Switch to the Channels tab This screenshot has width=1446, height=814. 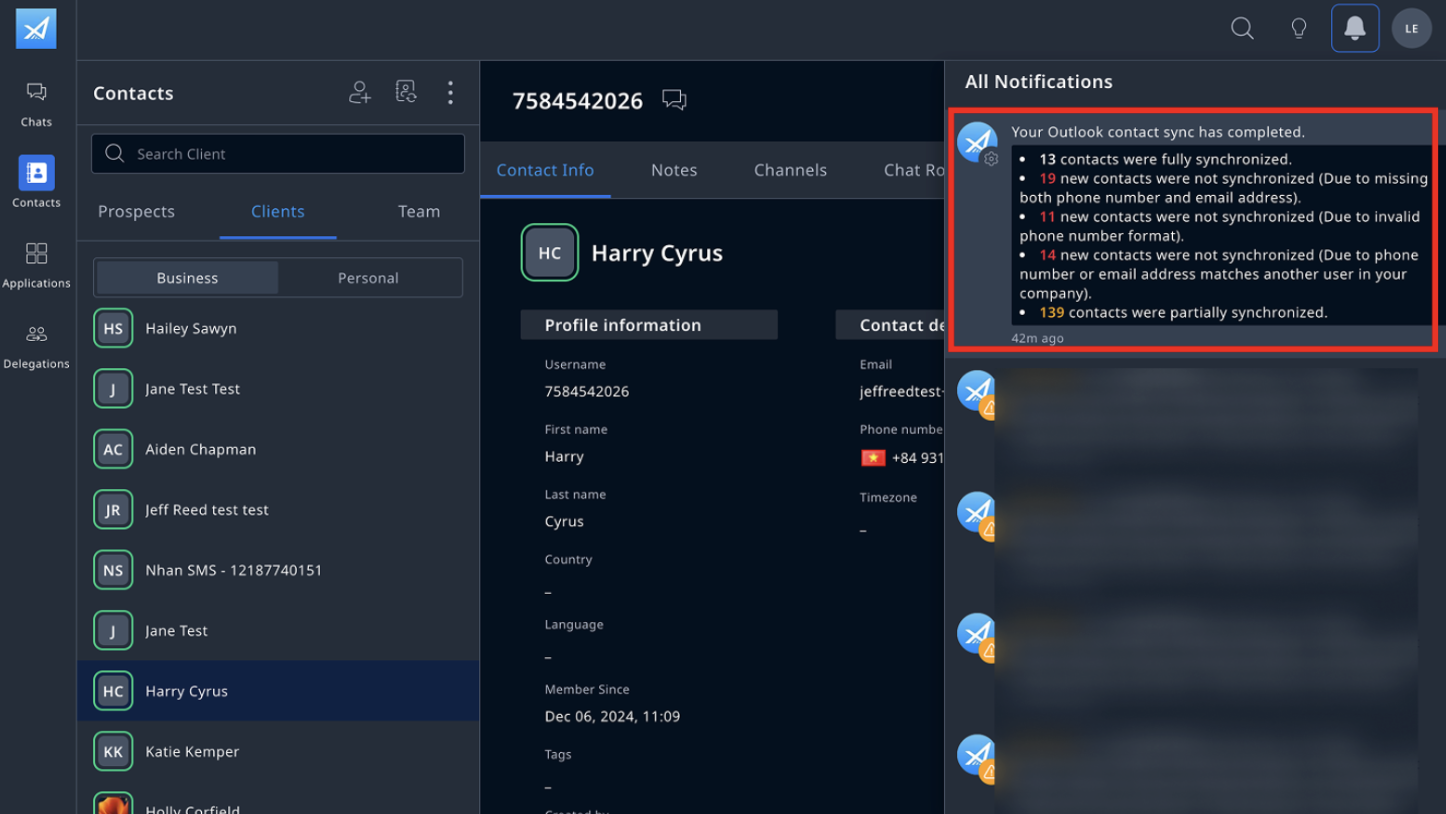point(790,170)
